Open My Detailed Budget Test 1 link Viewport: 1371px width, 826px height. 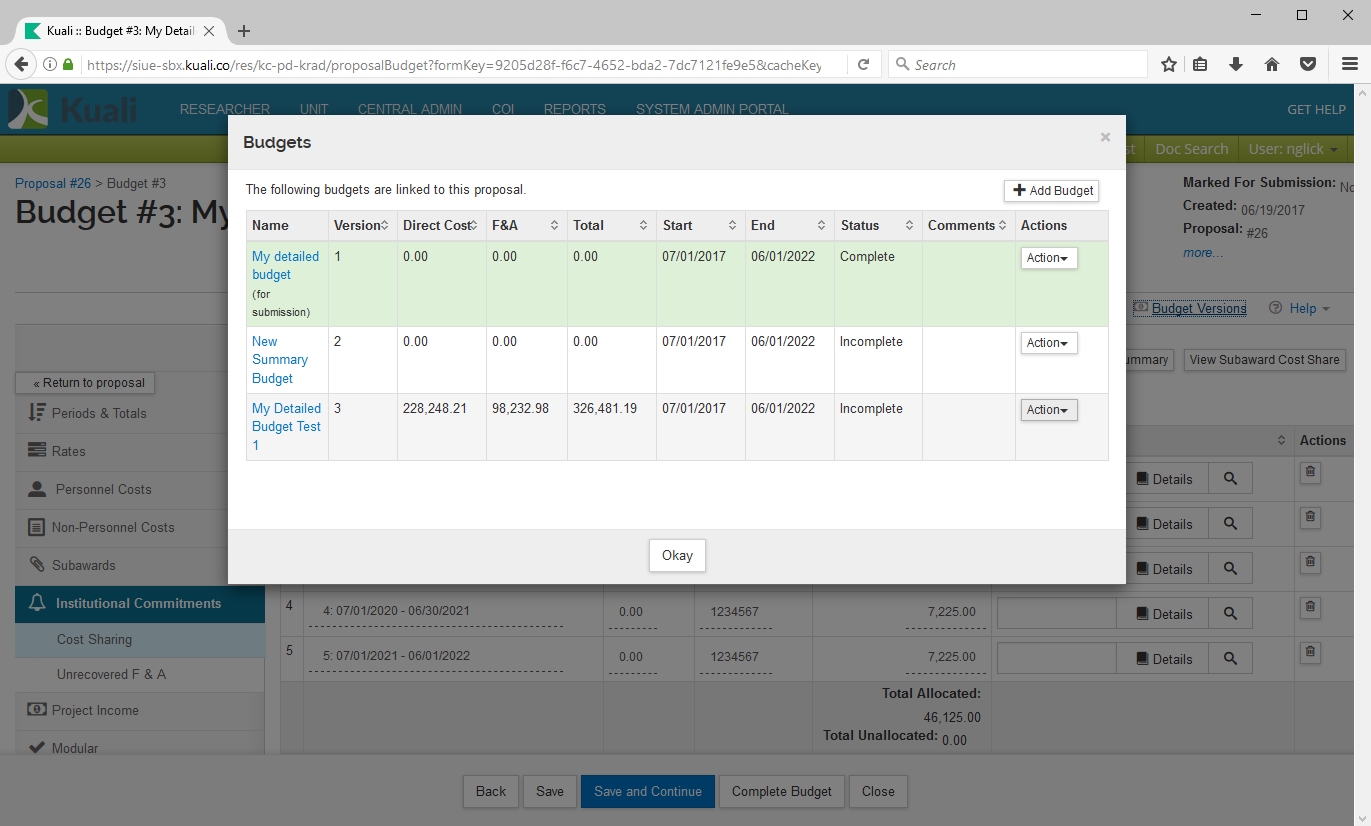(286, 427)
